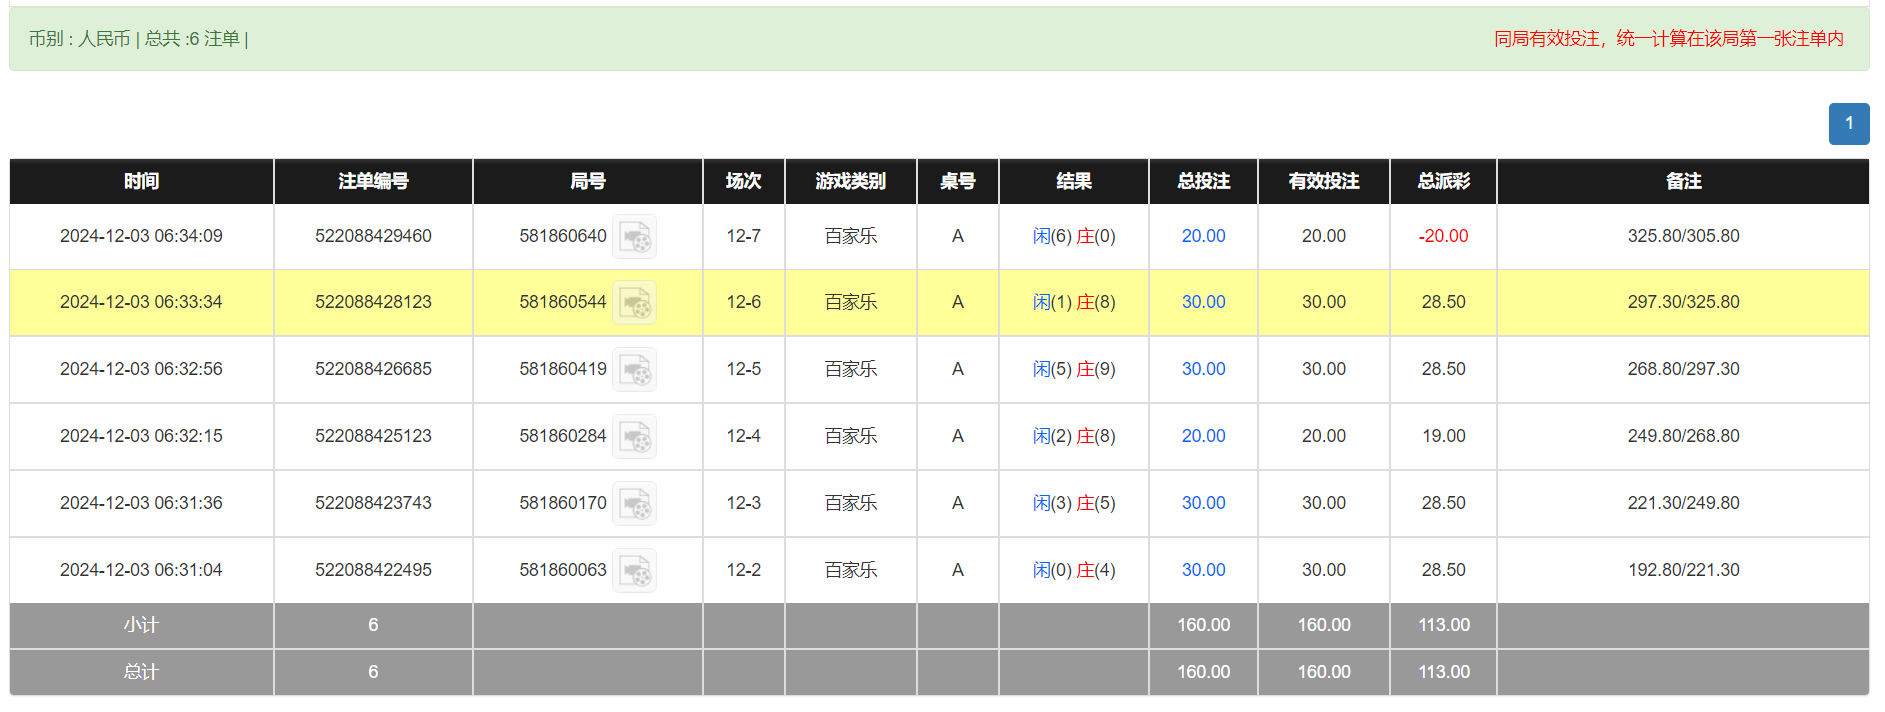Screen dimensions: 1885x712
Task: Click result 闲(5) 庄(9) cell
Action: click(x=1074, y=369)
